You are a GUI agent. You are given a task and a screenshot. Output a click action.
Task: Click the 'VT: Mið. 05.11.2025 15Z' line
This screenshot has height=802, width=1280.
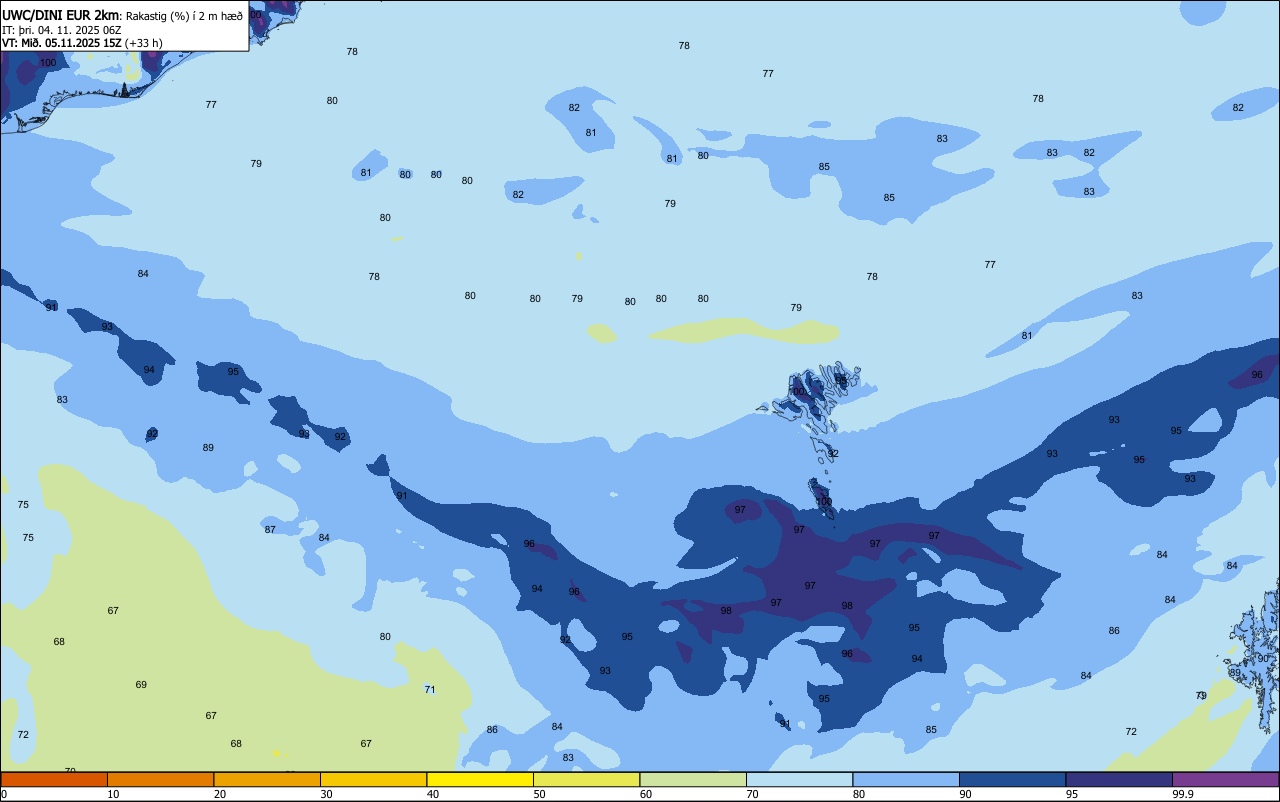pyautogui.click(x=61, y=43)
